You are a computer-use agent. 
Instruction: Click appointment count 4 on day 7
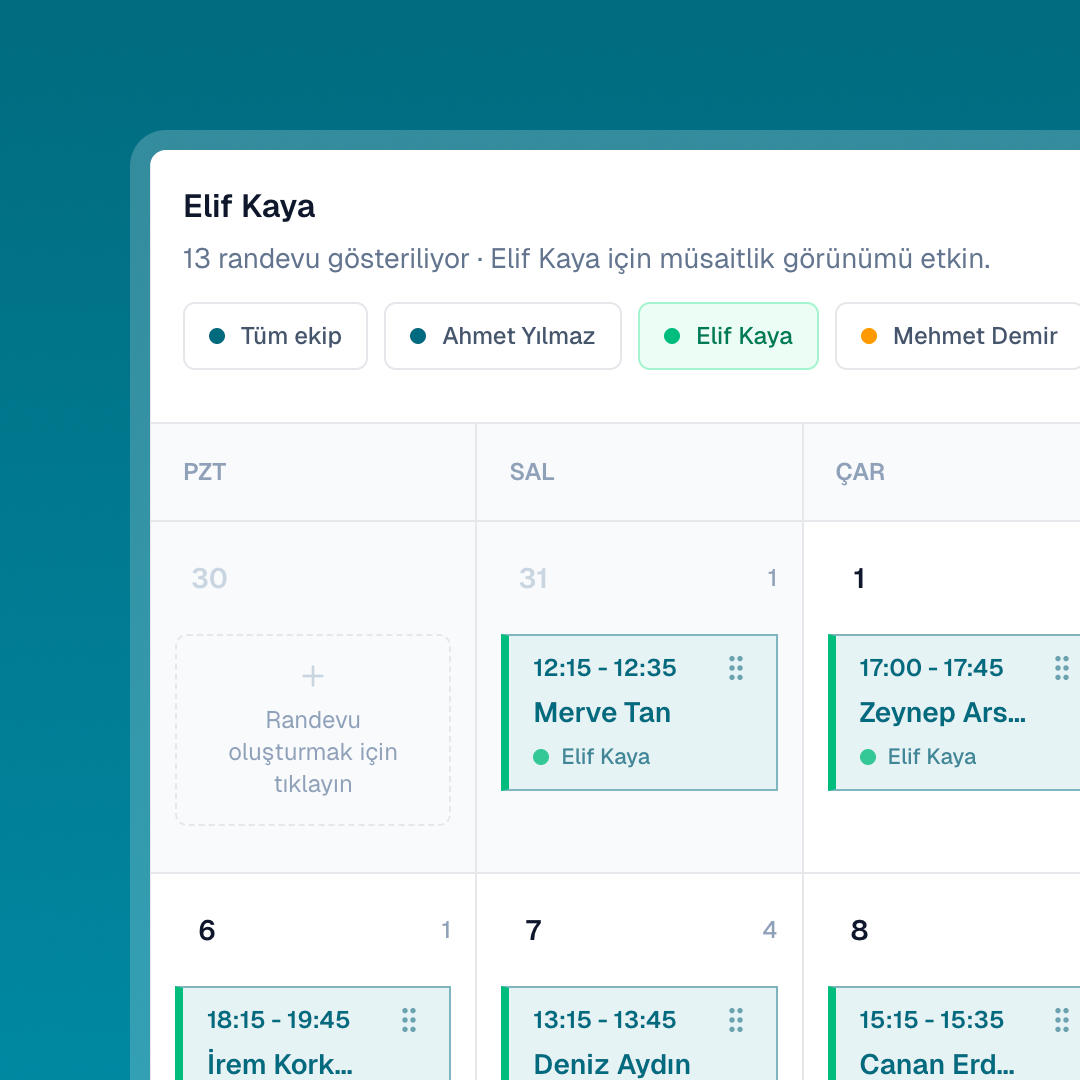[x=769, y=931]
